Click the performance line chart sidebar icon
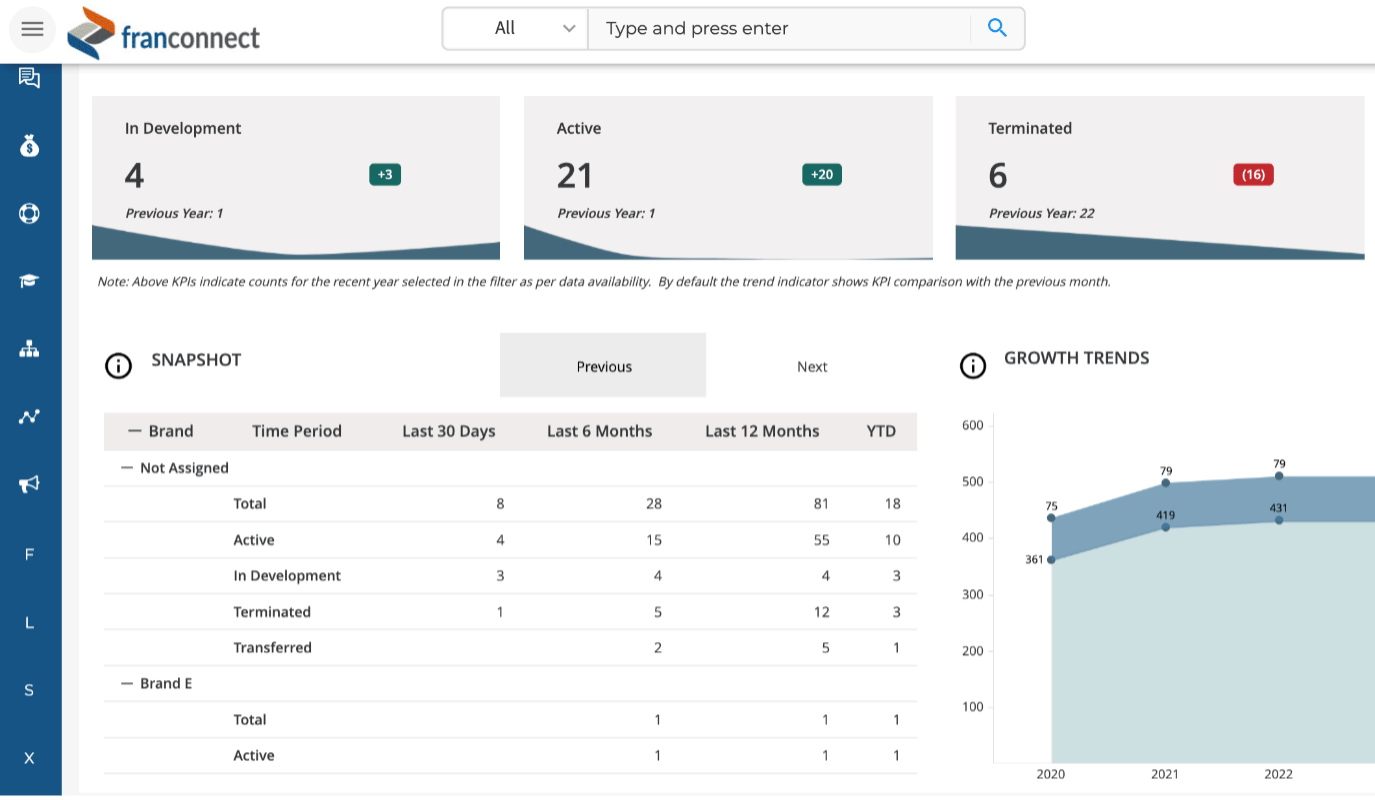The width and height of the screenshot is (1375, 800). [28, 416]
